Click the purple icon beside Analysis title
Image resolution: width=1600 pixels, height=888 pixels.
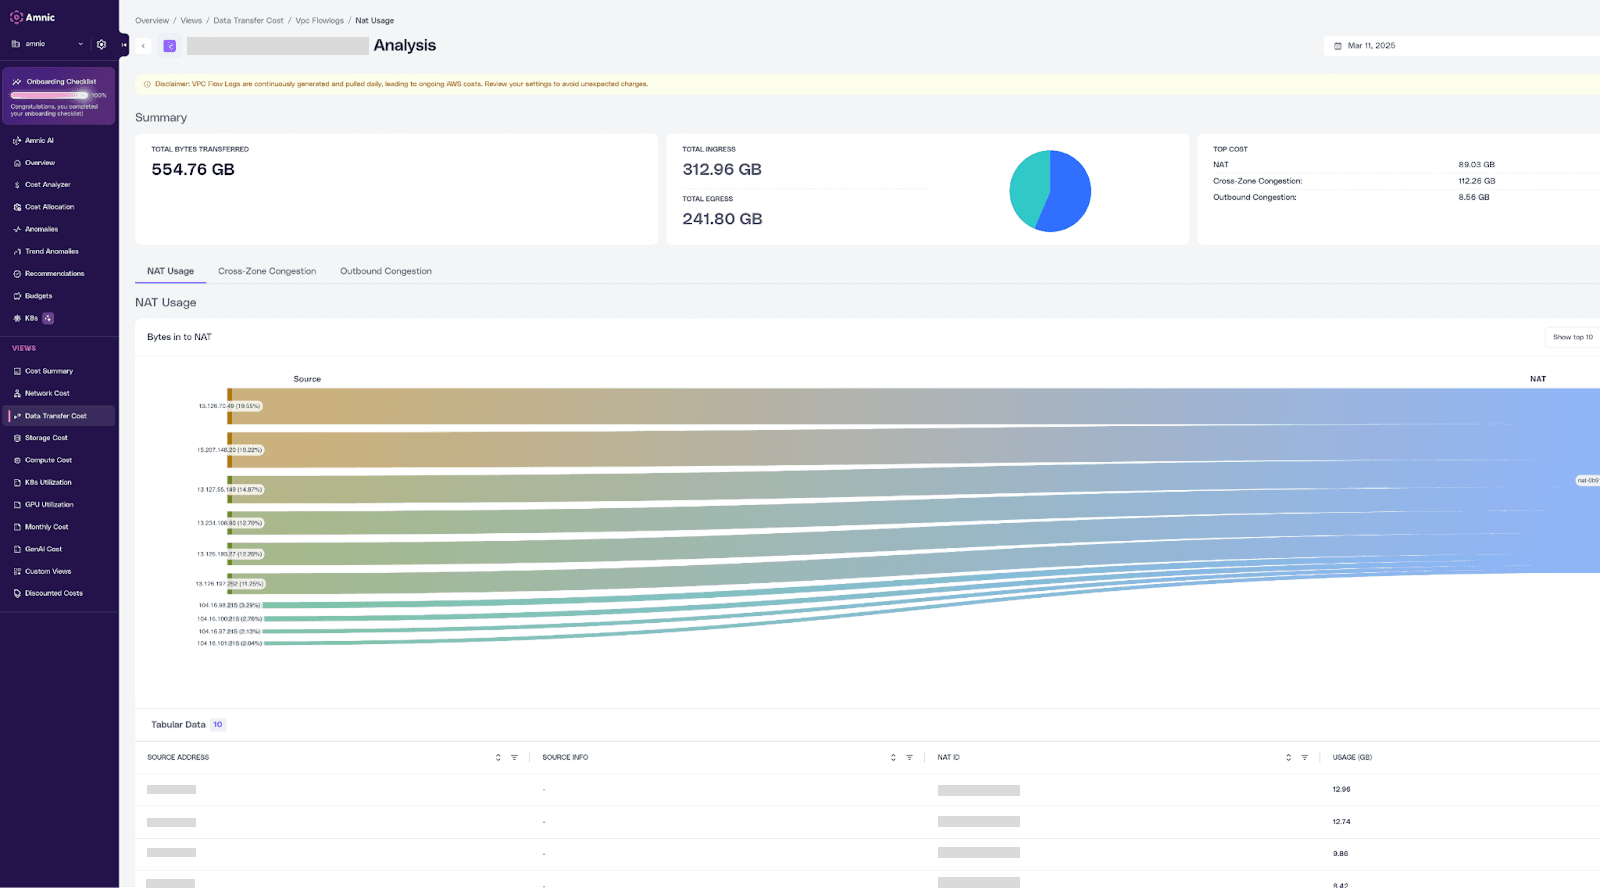[170, 46]
